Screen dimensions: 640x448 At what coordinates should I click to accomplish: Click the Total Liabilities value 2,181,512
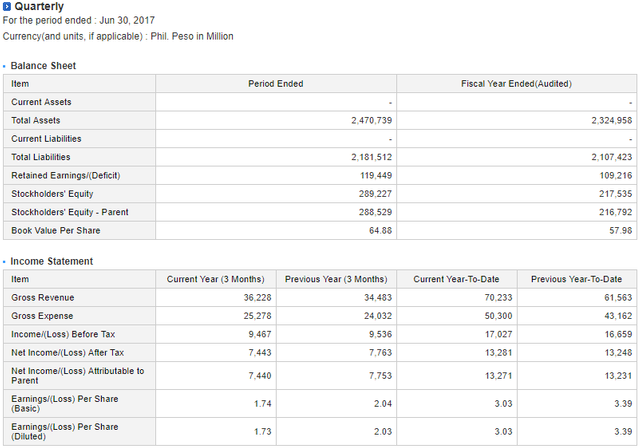(x=371, y=157)
